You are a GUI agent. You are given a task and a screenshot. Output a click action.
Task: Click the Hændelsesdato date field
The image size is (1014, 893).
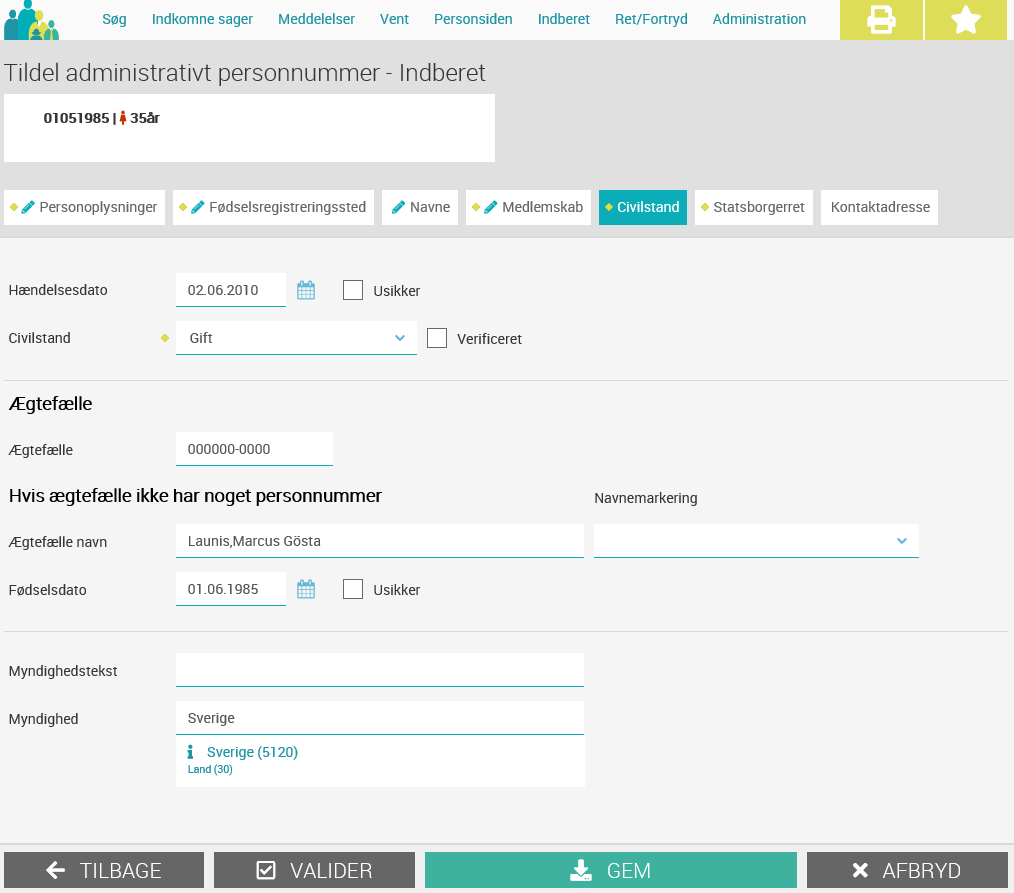231,290
